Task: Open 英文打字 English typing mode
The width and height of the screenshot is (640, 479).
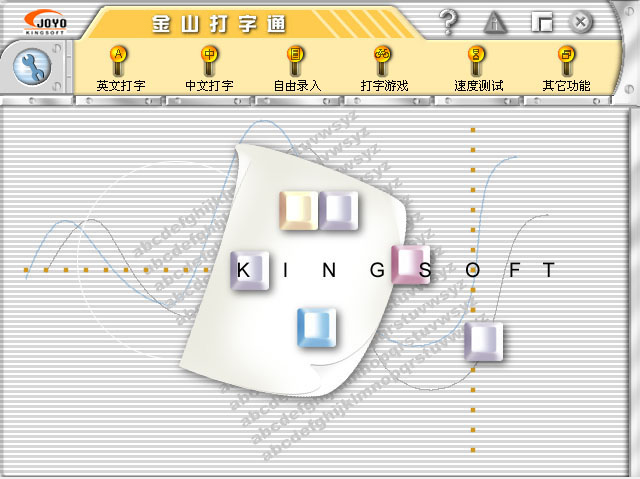Action: click(120, 69)
